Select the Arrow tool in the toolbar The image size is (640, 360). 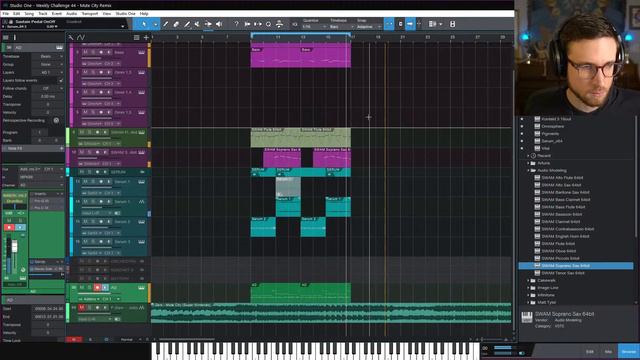click(x=144, y=24)
